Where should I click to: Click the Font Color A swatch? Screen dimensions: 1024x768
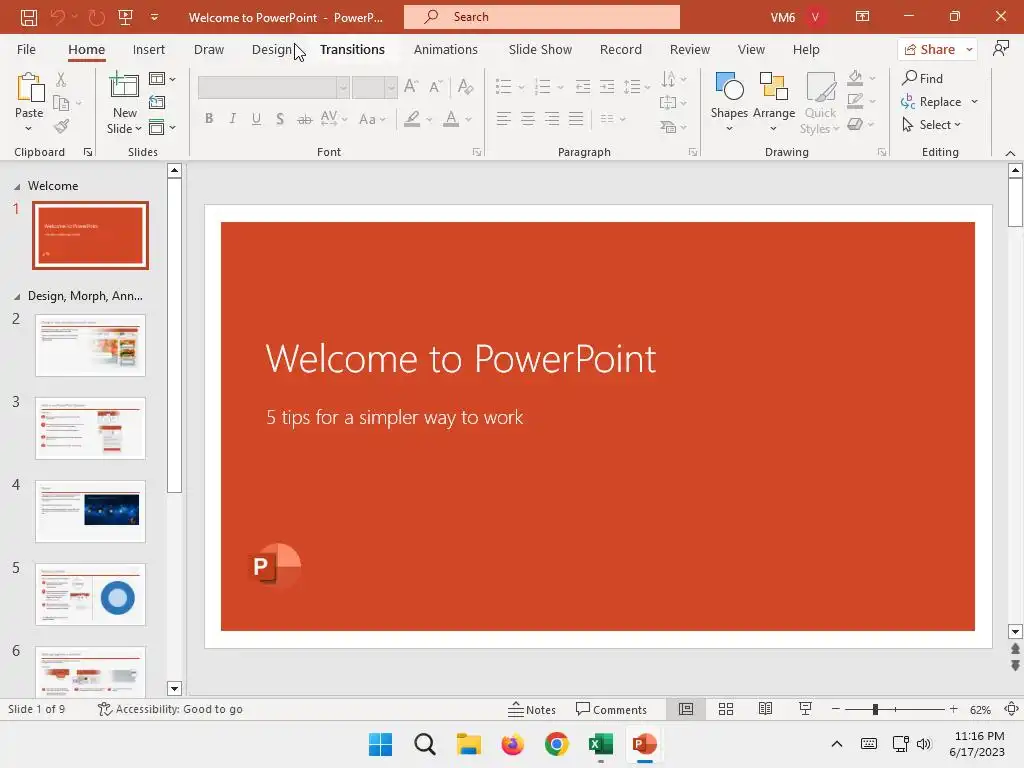[451, 119]
